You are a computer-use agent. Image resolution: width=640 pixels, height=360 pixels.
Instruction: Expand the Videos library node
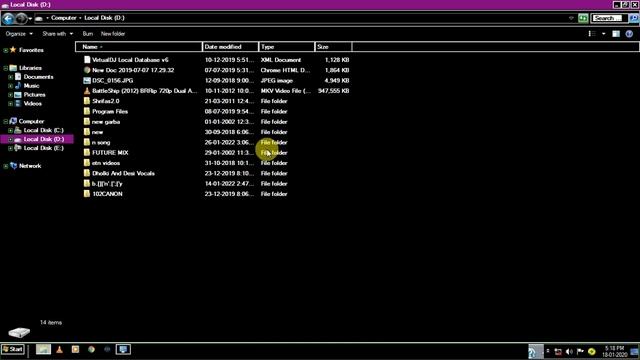[11, 104]
